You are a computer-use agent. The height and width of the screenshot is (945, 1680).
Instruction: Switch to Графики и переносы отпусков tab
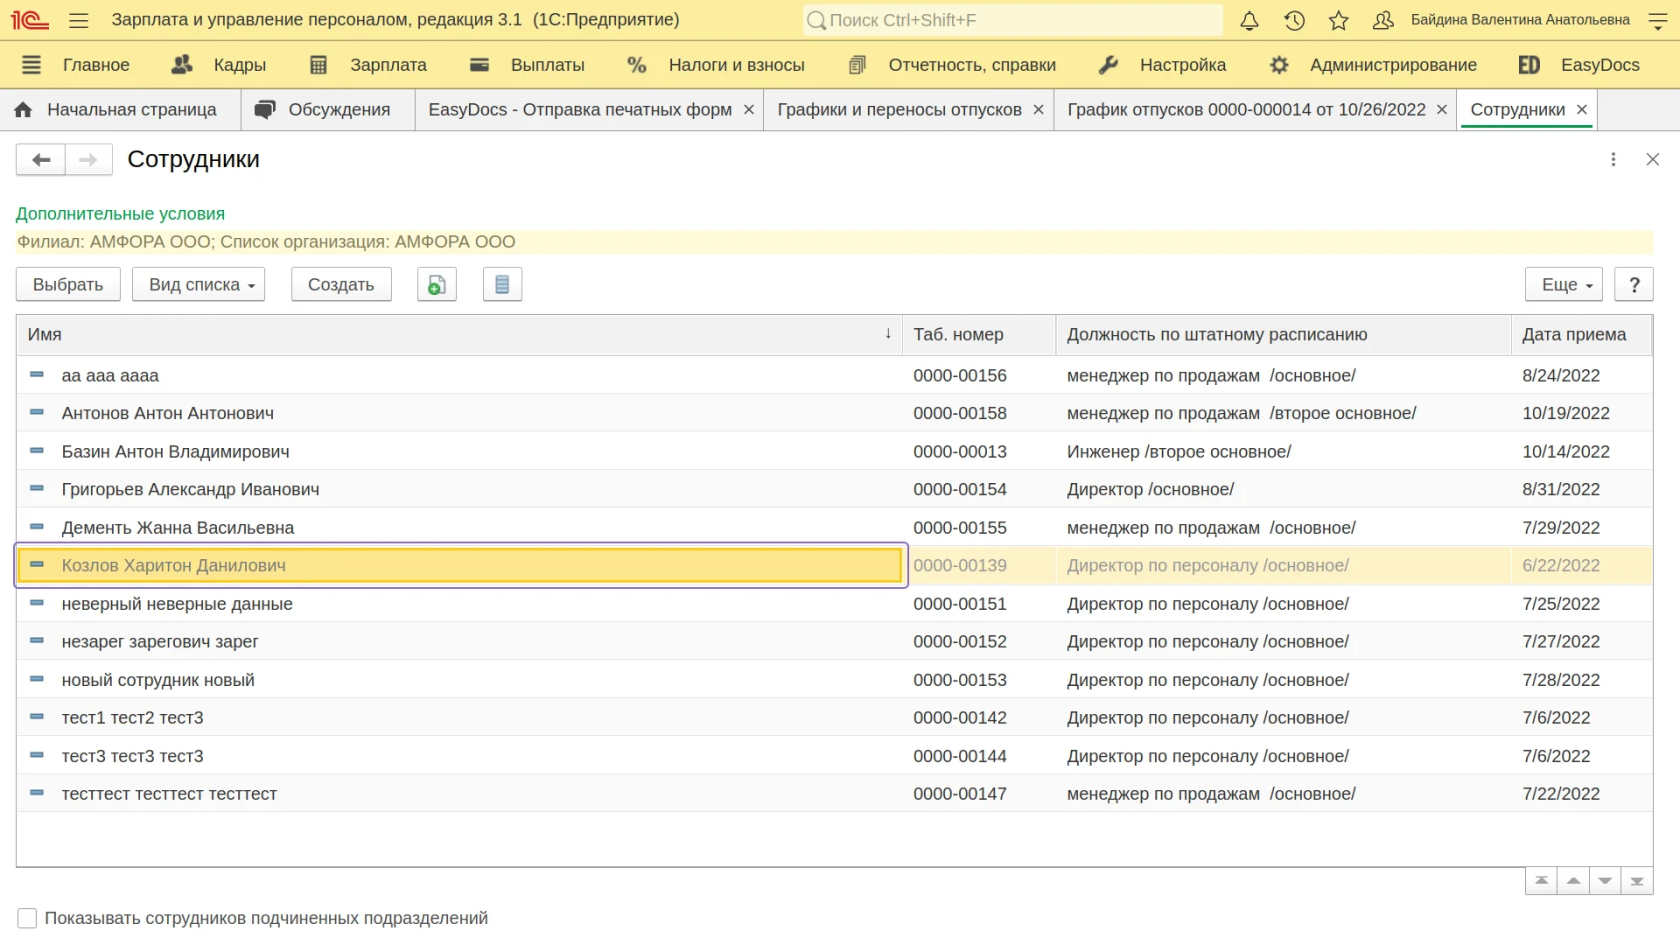click(x=899, y=110)
